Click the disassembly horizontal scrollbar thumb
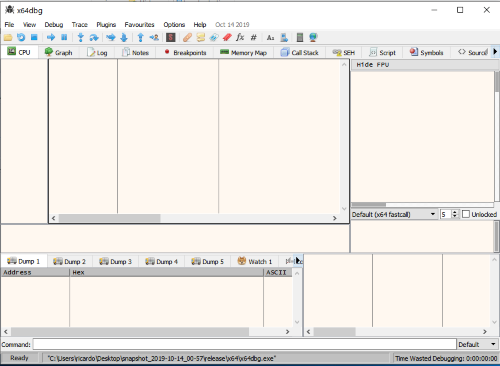Image resolution: width=500 pixels, height=366 pixels. coord(109,218)
